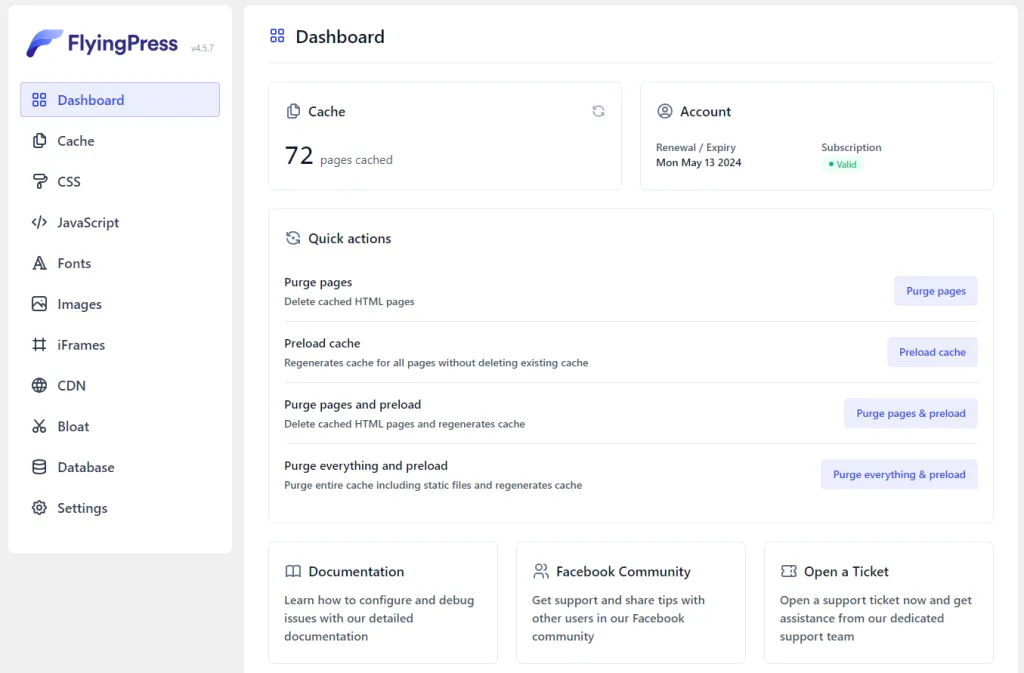1024x673 pixels.
Task: Click the CSS paint roller icon
Action: click(39, 182)
